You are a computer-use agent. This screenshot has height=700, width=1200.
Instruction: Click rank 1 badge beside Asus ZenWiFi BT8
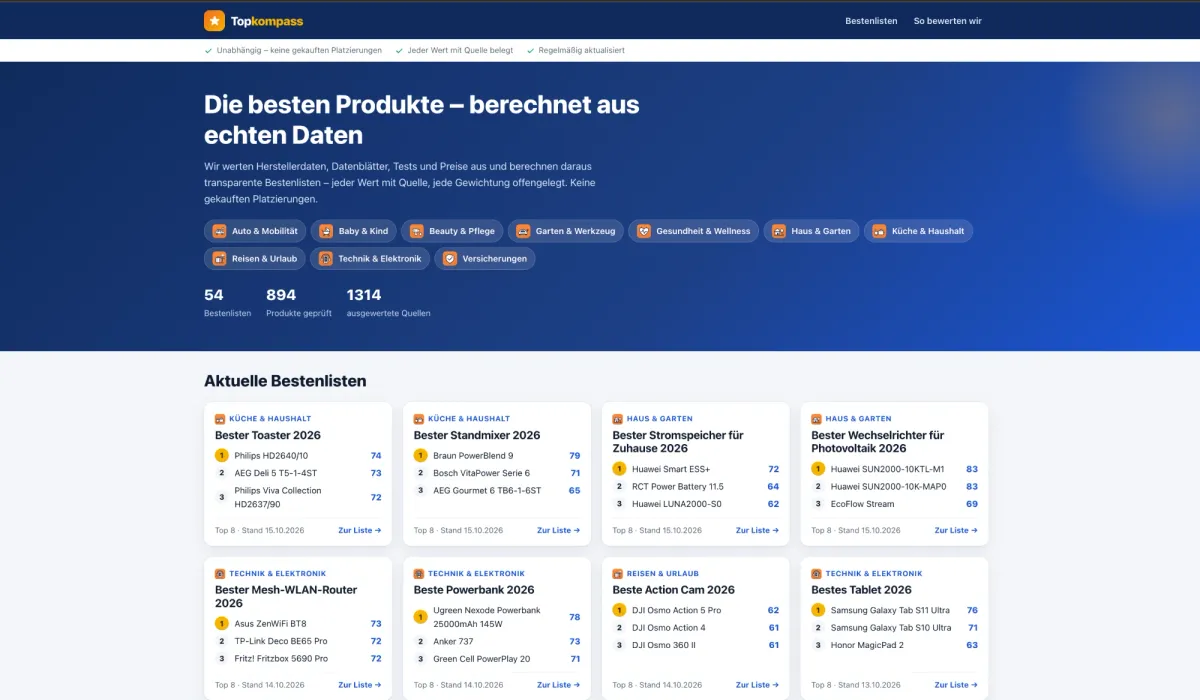[x=221, y=623]
